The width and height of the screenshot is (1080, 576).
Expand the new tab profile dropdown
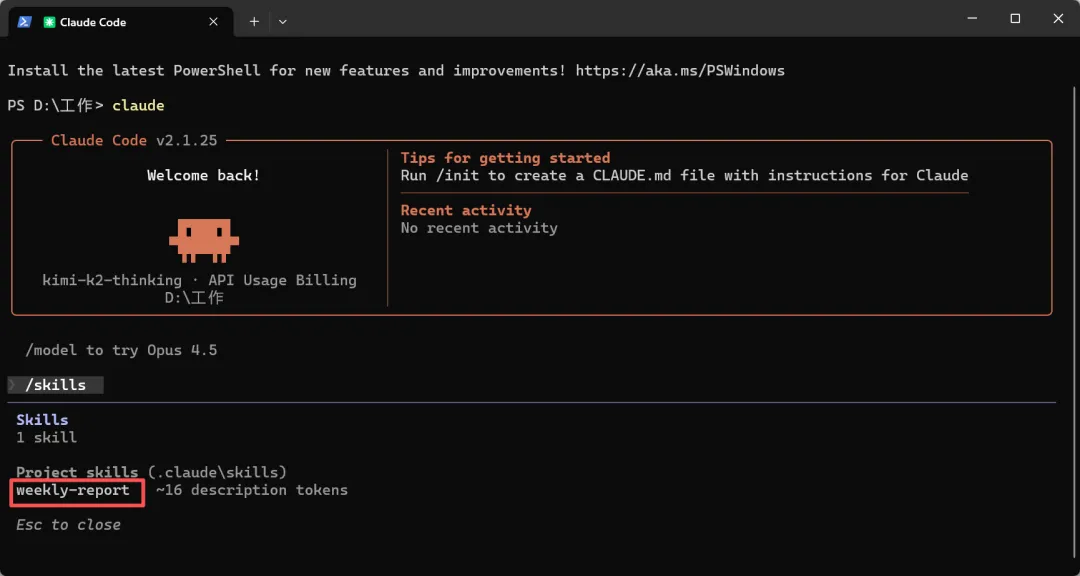pyautogui.click(x=283, y=21)
